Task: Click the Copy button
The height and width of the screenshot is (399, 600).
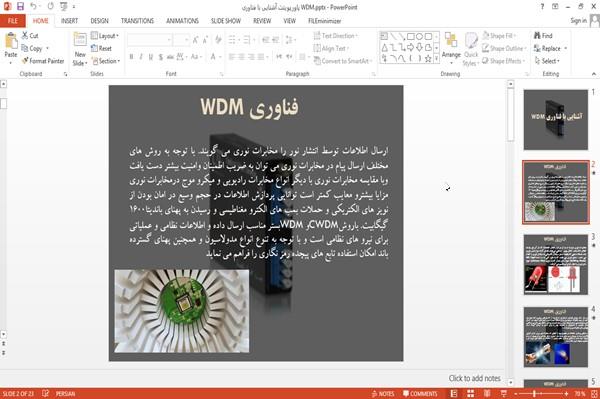Action: (32, 48)
